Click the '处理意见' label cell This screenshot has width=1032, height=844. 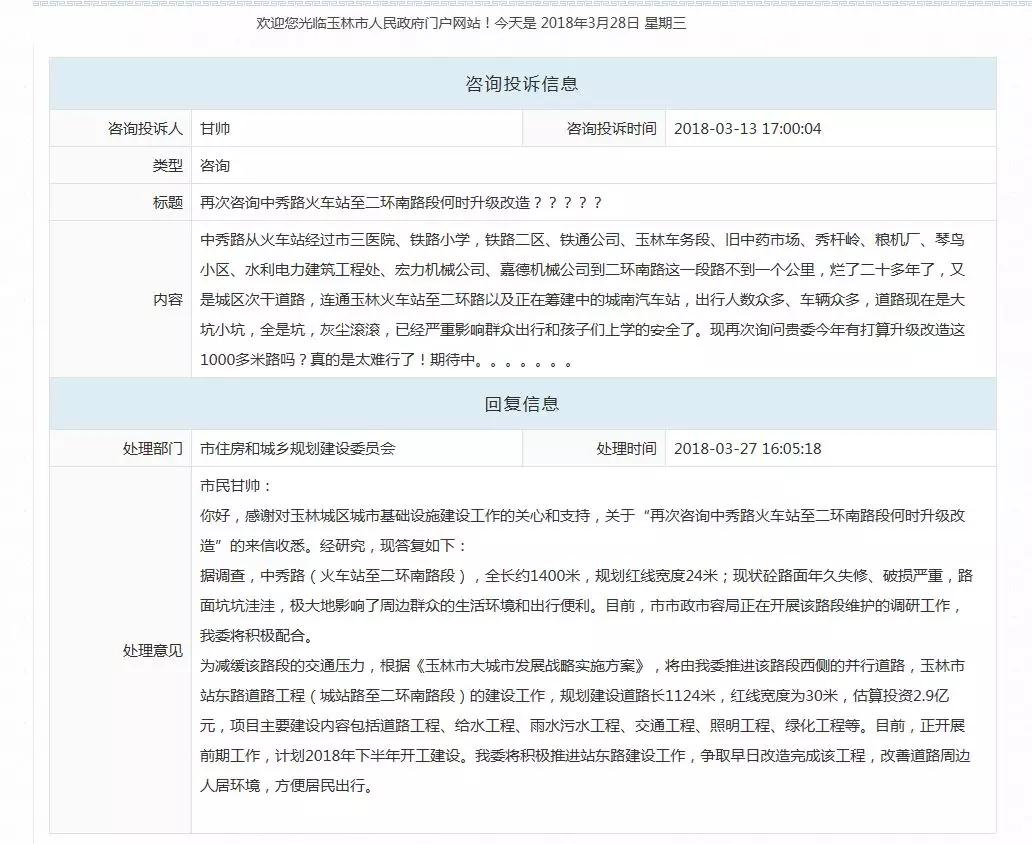(120, 650)
